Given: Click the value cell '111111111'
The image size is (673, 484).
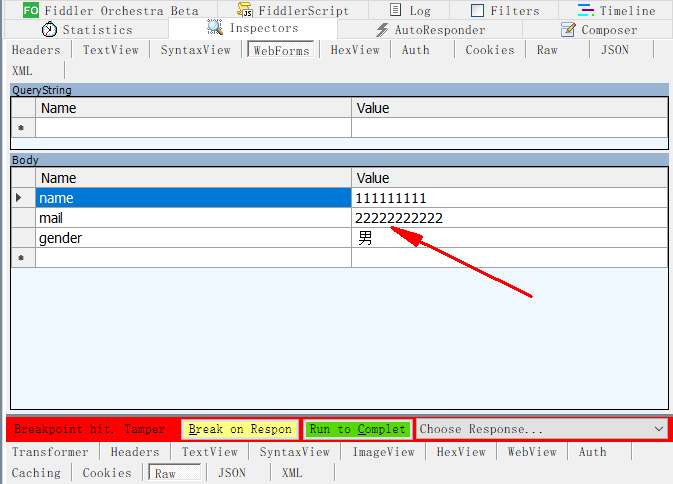Looking at the screenshot, I should (x=509, y=198).
